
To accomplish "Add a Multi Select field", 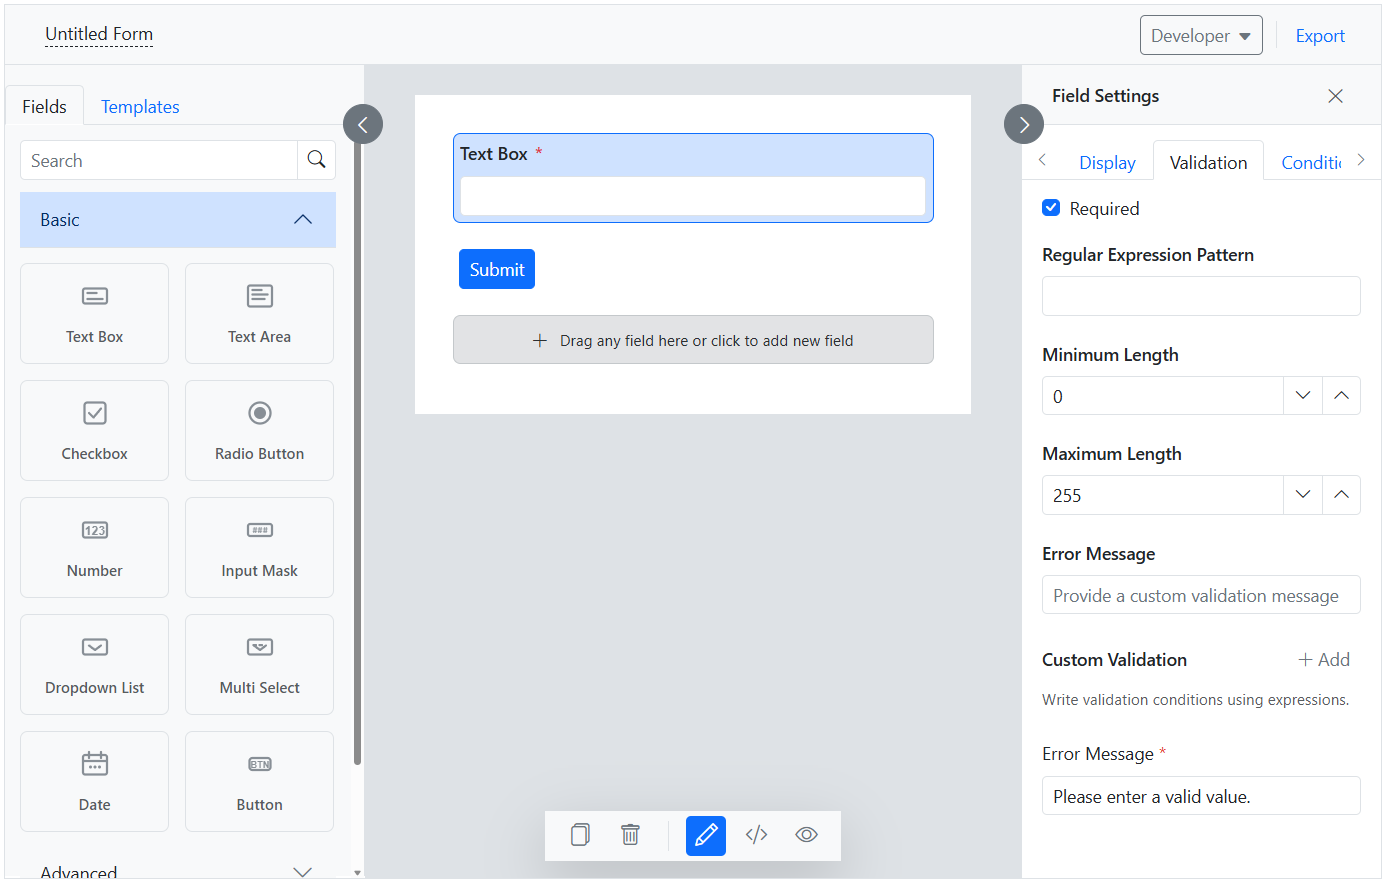I will 259,664.
